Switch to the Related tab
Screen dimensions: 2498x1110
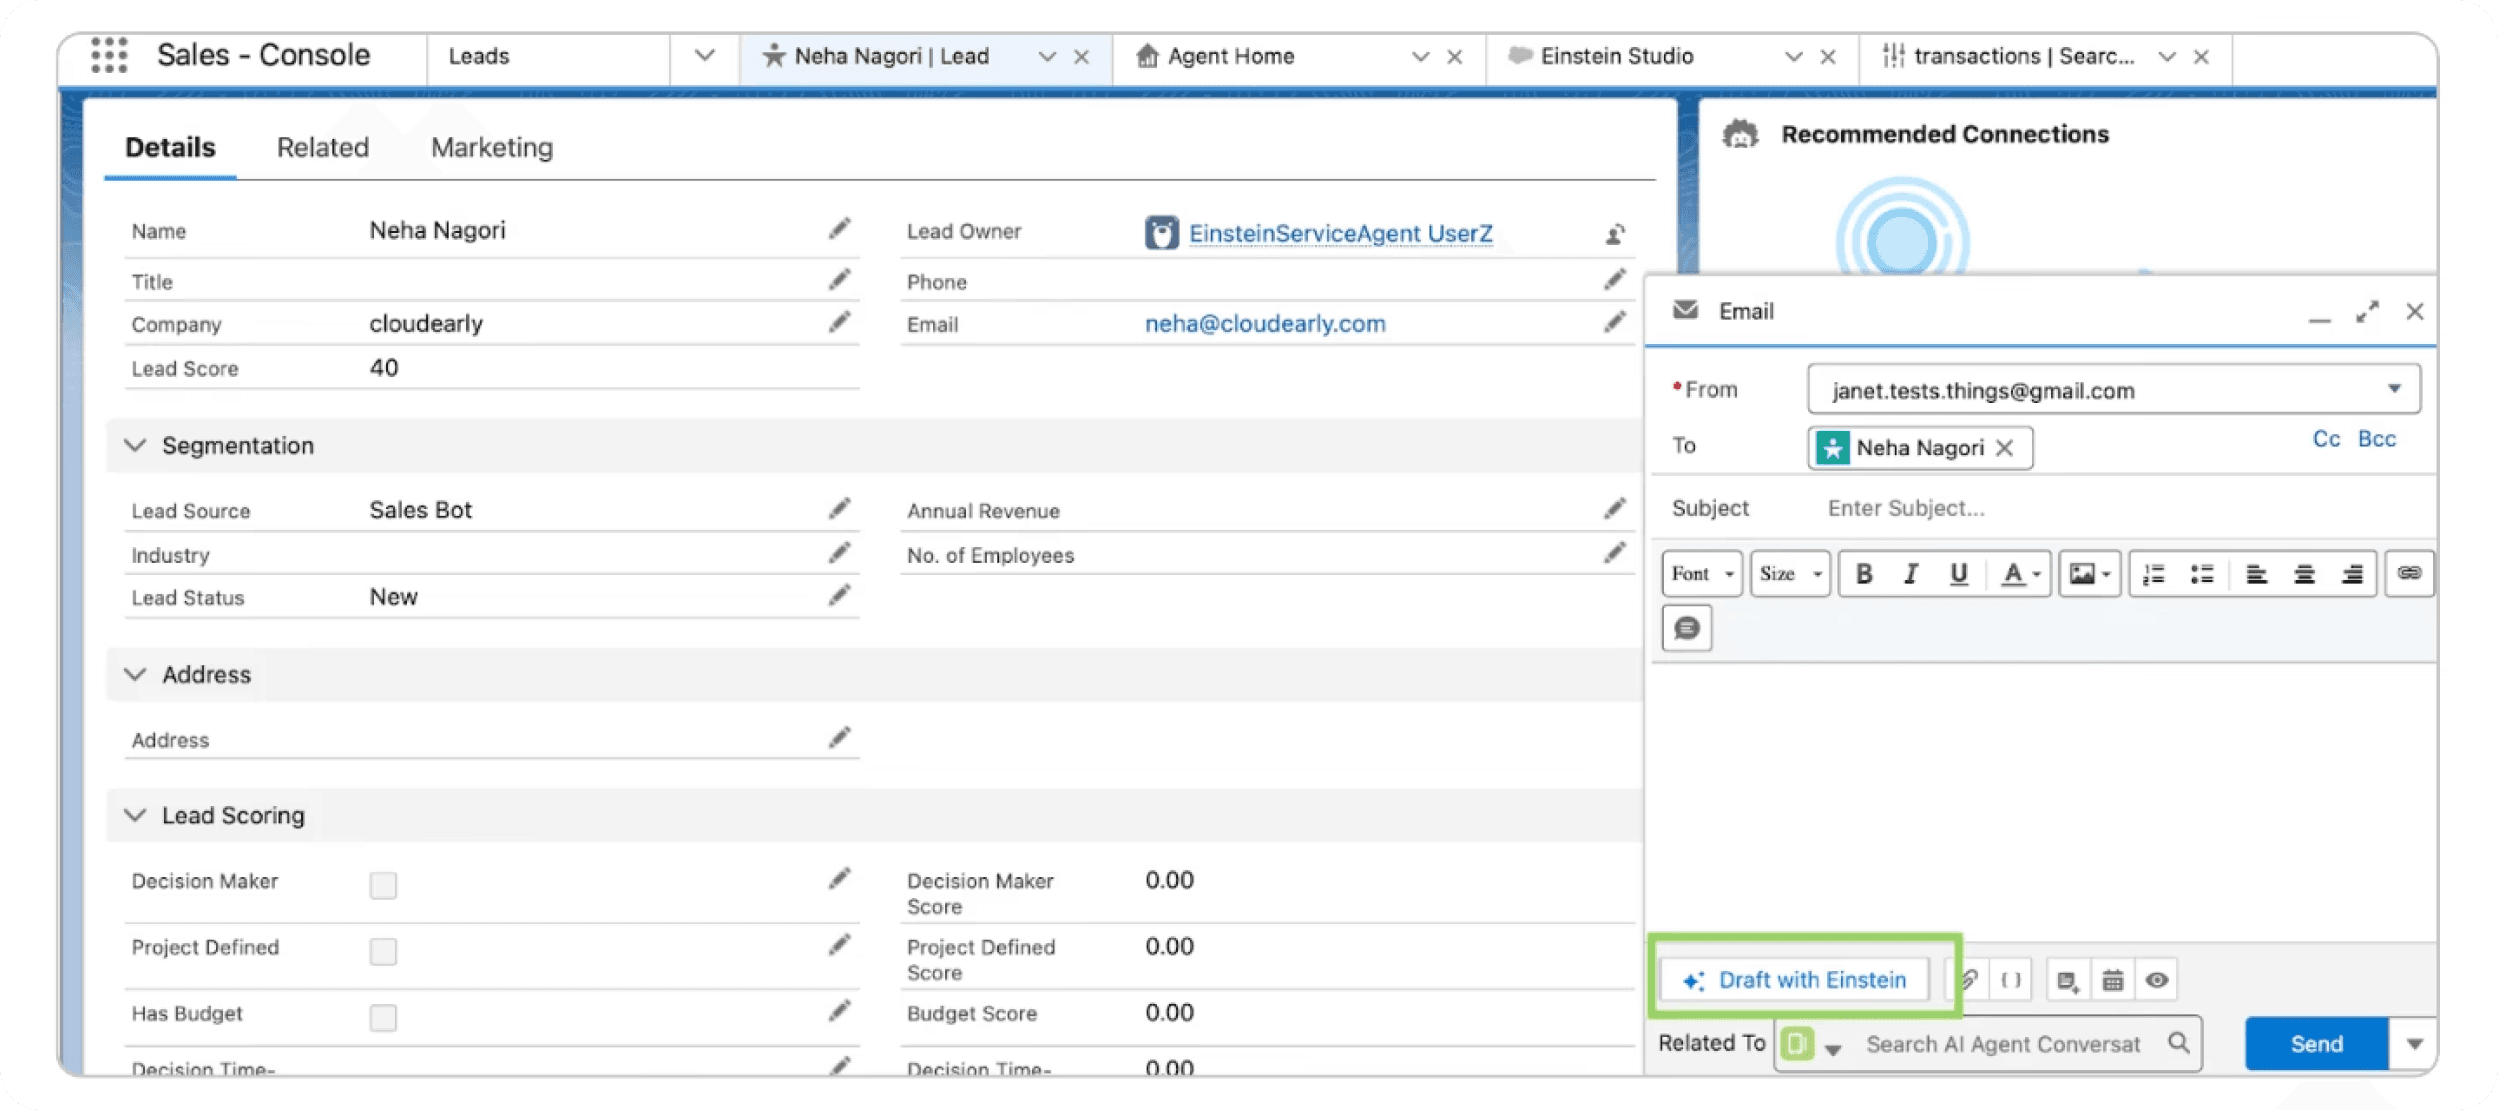pyautogui.click(x=322, y=147)
